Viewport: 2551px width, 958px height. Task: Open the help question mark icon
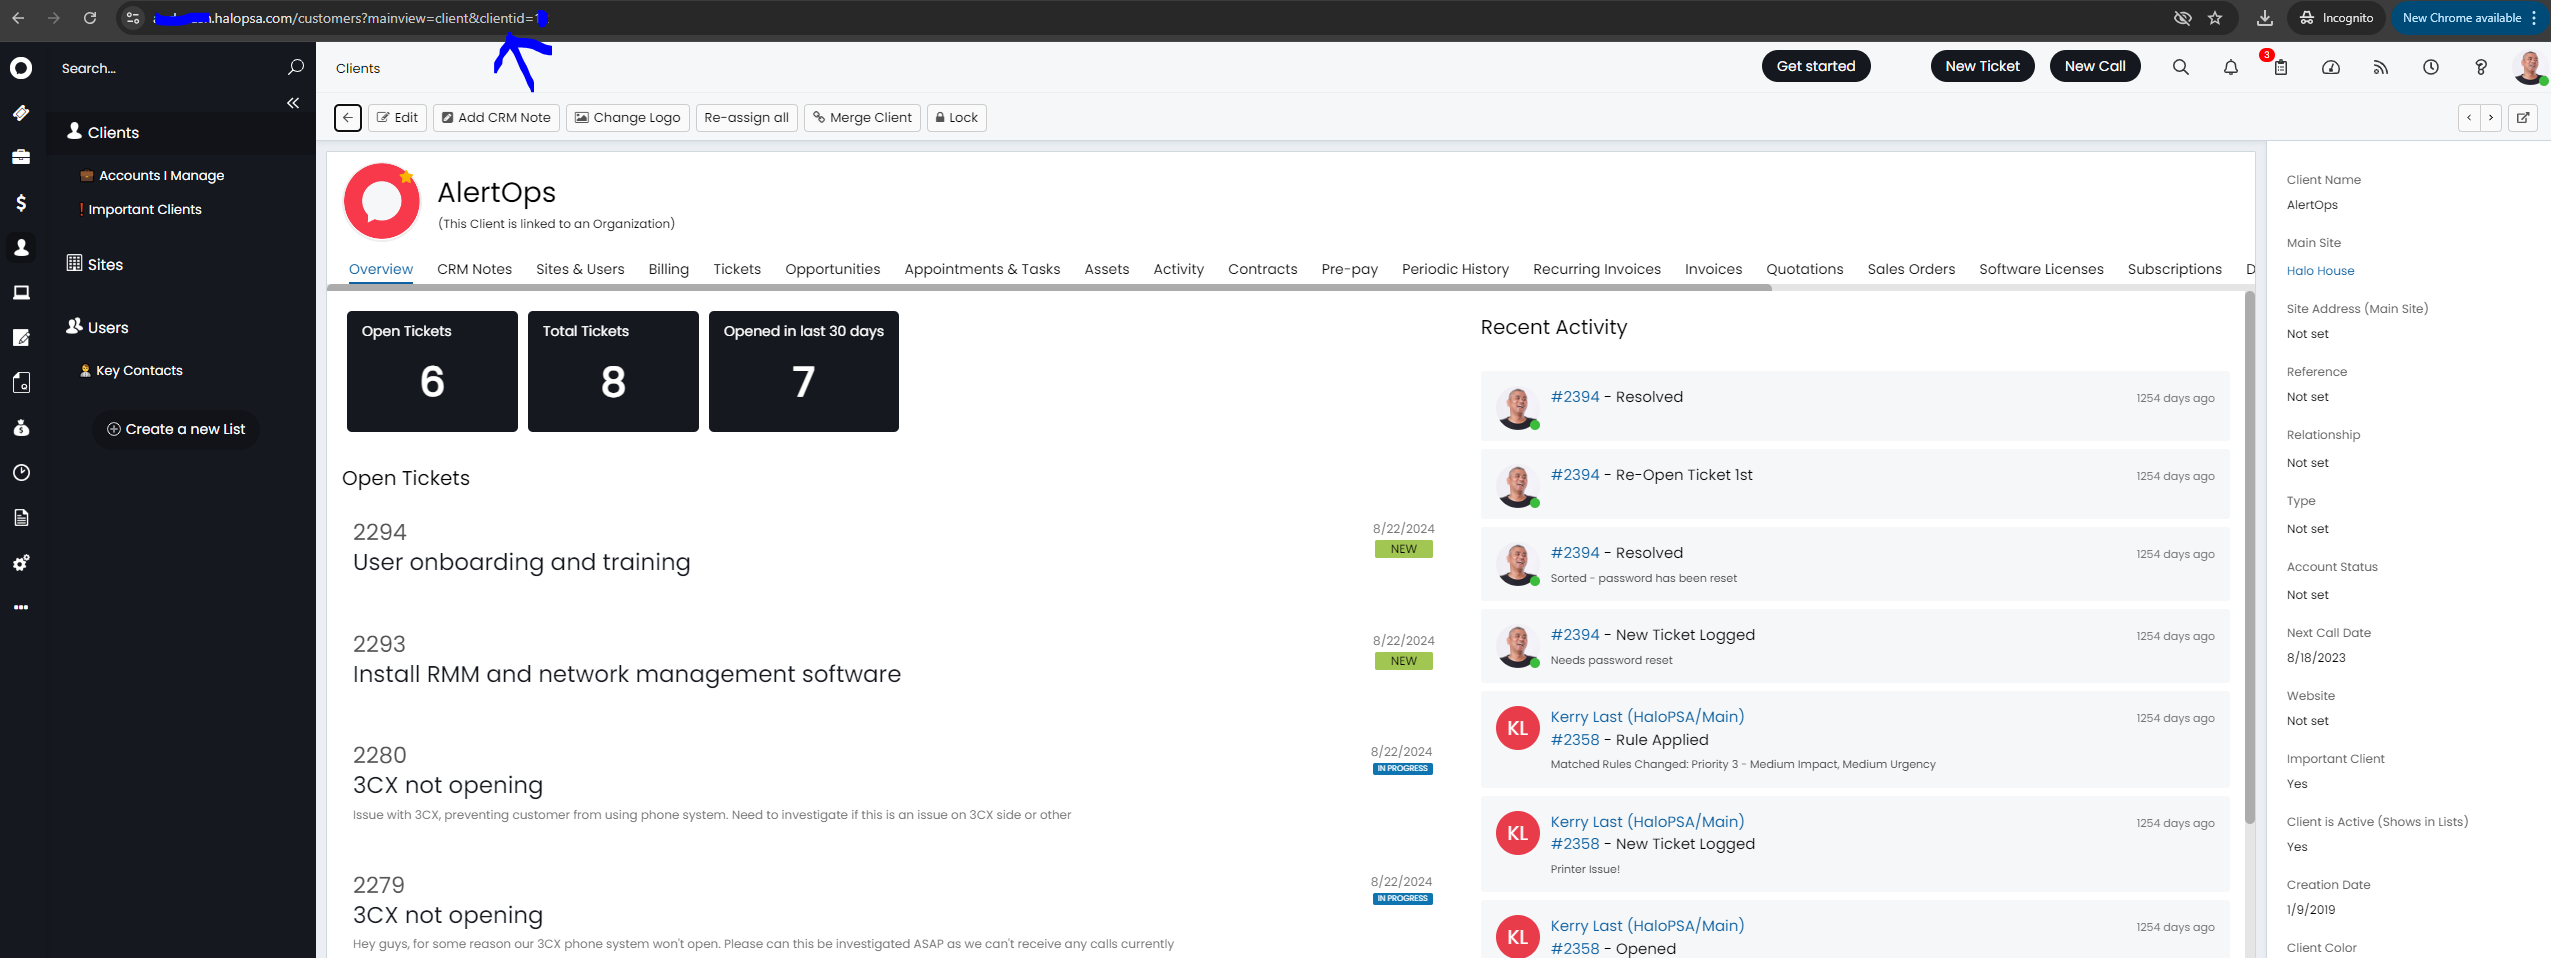point(2480,67)
